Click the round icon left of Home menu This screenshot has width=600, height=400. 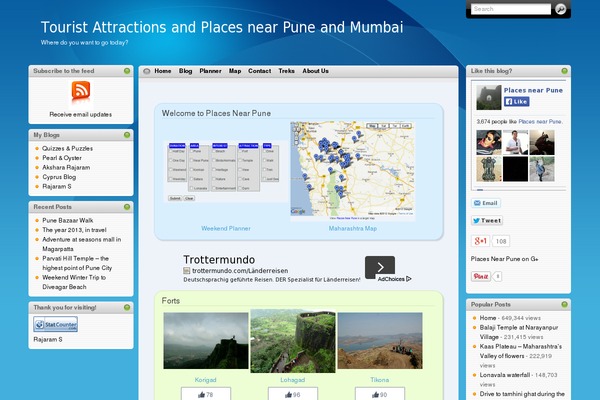pos(147,71)
